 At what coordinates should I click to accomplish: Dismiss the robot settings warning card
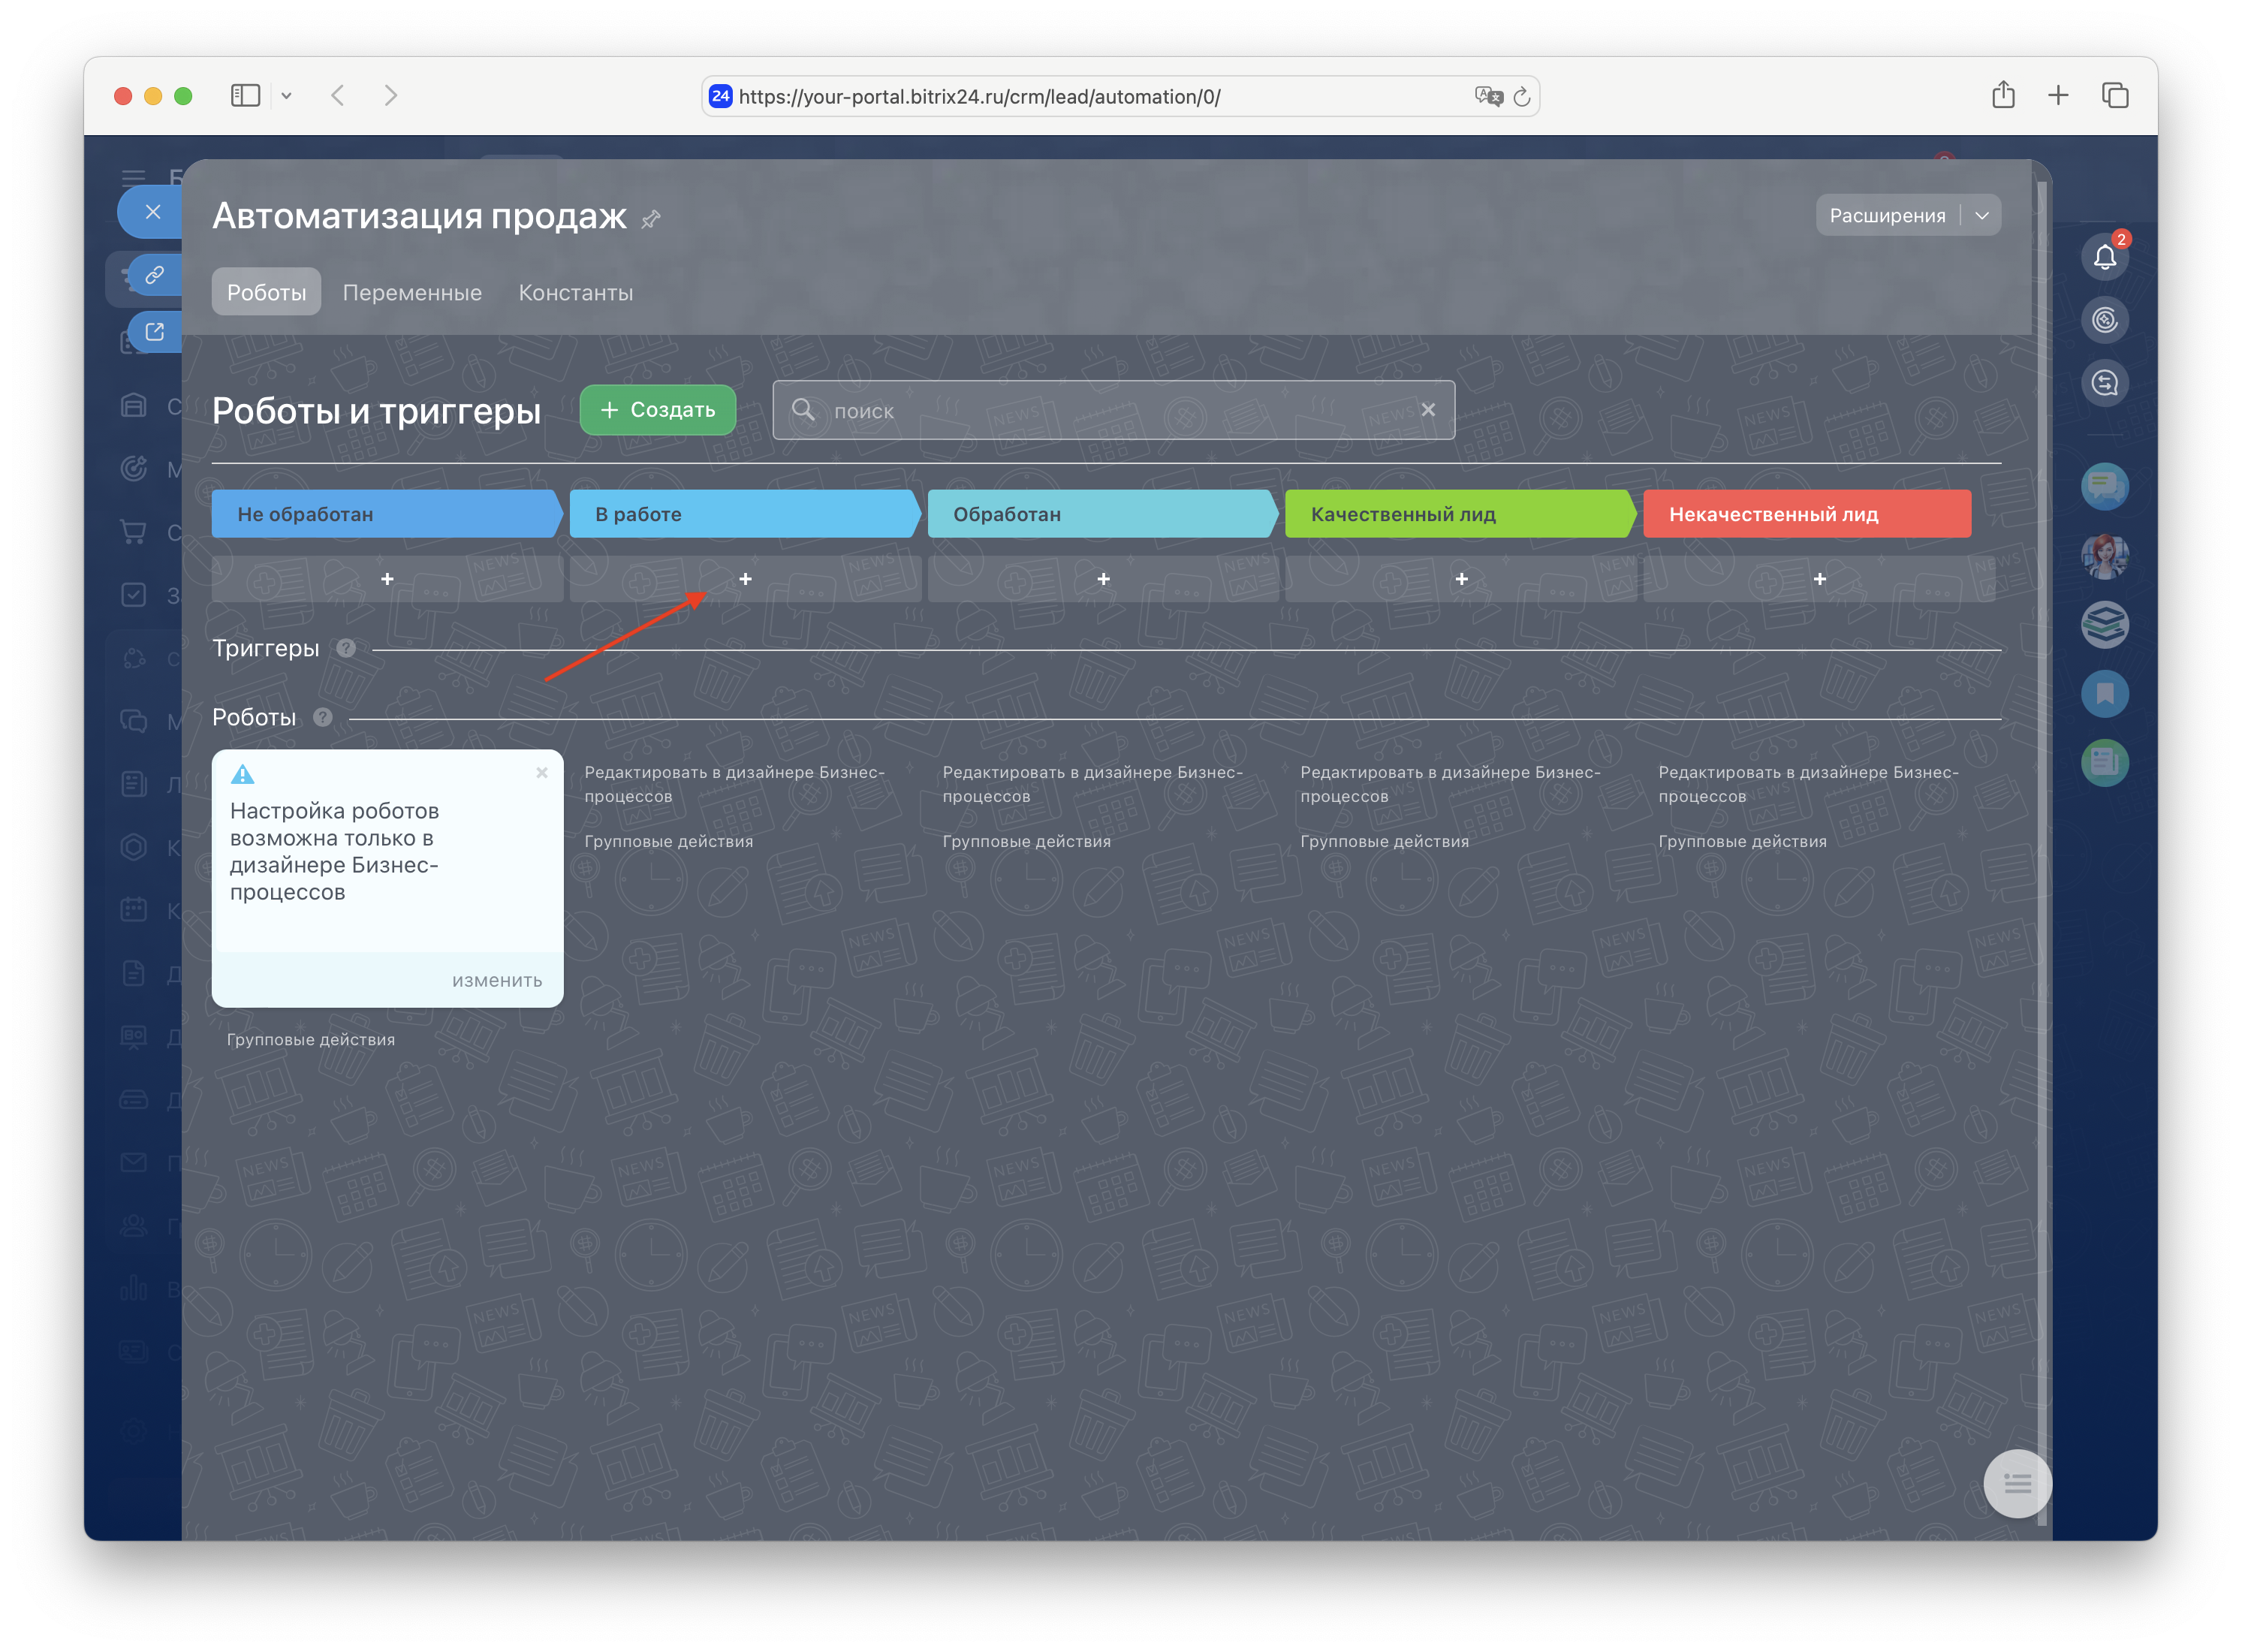[x=542, y=772]
